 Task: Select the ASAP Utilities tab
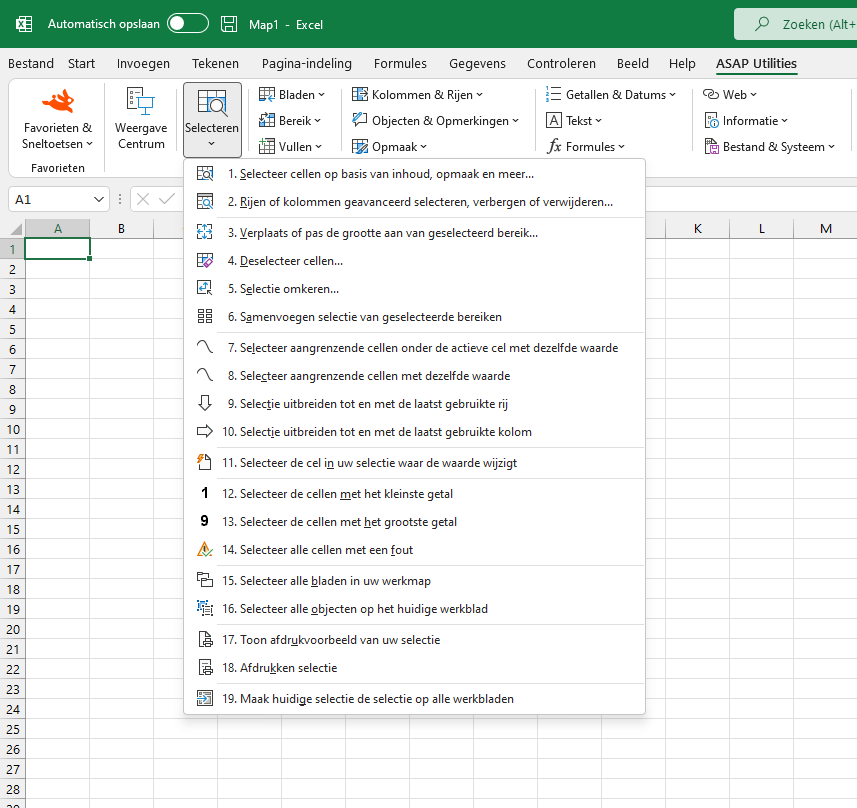click(x=756, y=63)
